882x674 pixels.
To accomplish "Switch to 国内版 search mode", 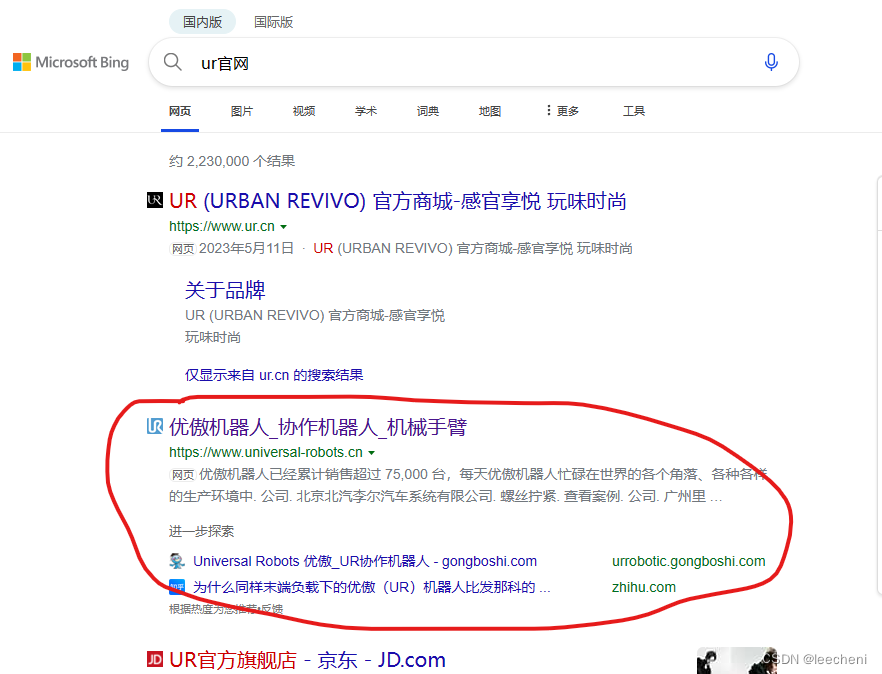I will pos(202,22).
